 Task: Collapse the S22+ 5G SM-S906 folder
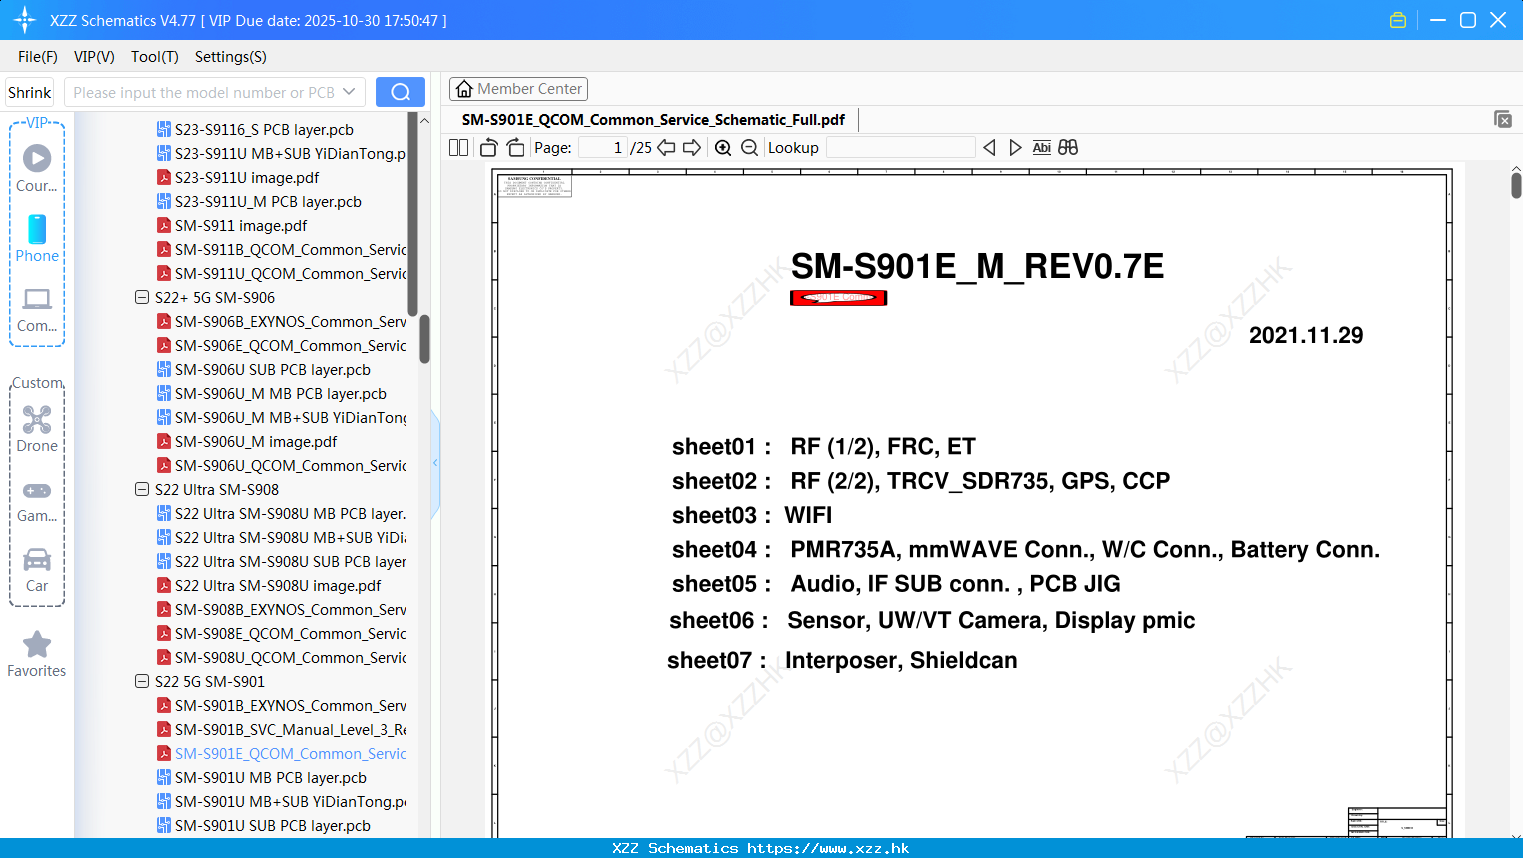coord(142,297)
